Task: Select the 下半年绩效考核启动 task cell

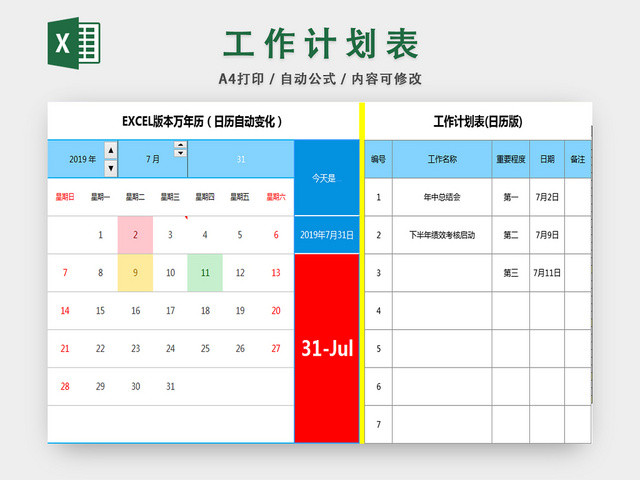Action: 442,235
